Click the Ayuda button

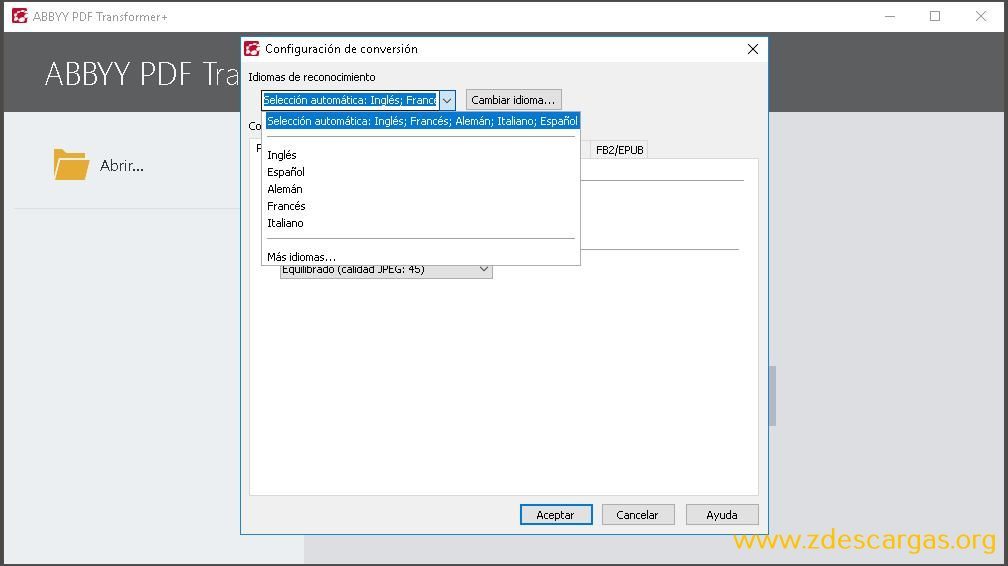722,515
